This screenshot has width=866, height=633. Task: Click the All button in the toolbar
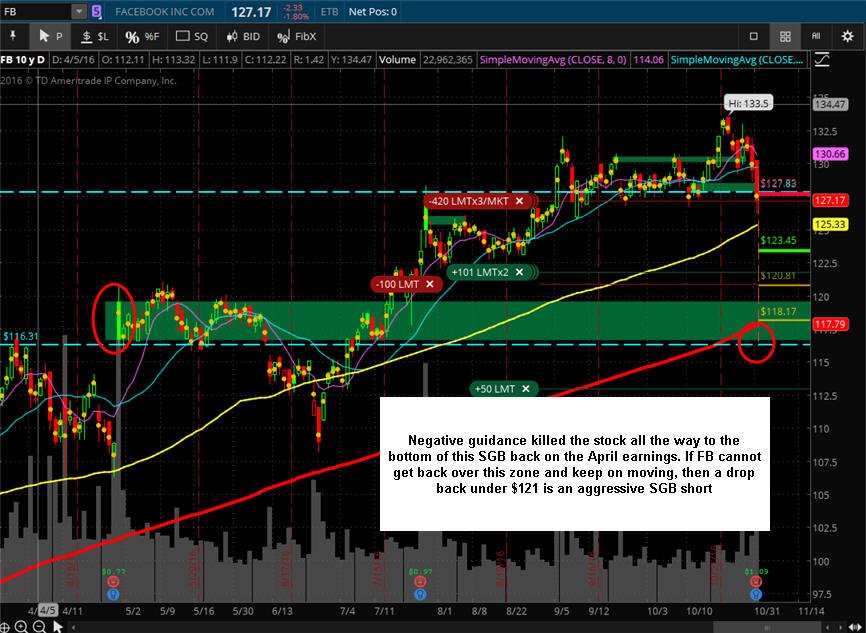pyautogui.click(x=816, y=36)
